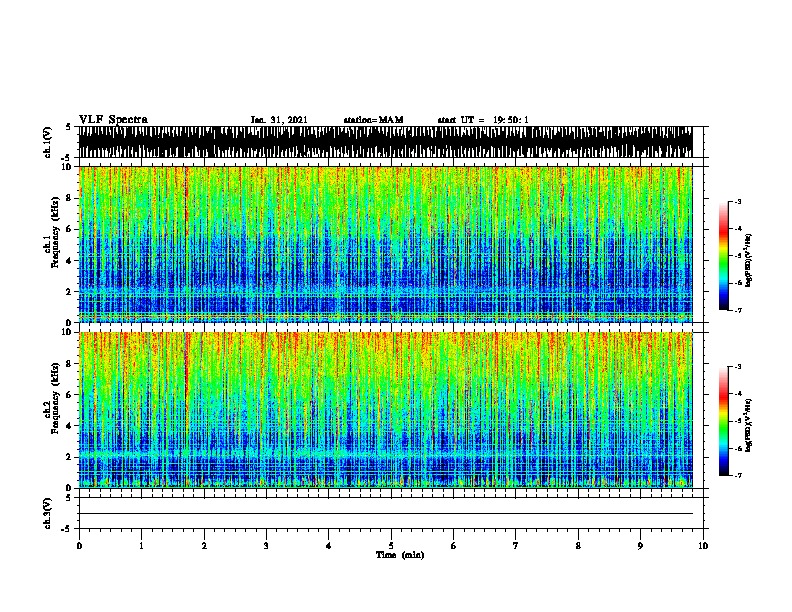Click the time axis tick label "5"
The width and height of the screenshot is (792, 612).
tap(391, 546)
